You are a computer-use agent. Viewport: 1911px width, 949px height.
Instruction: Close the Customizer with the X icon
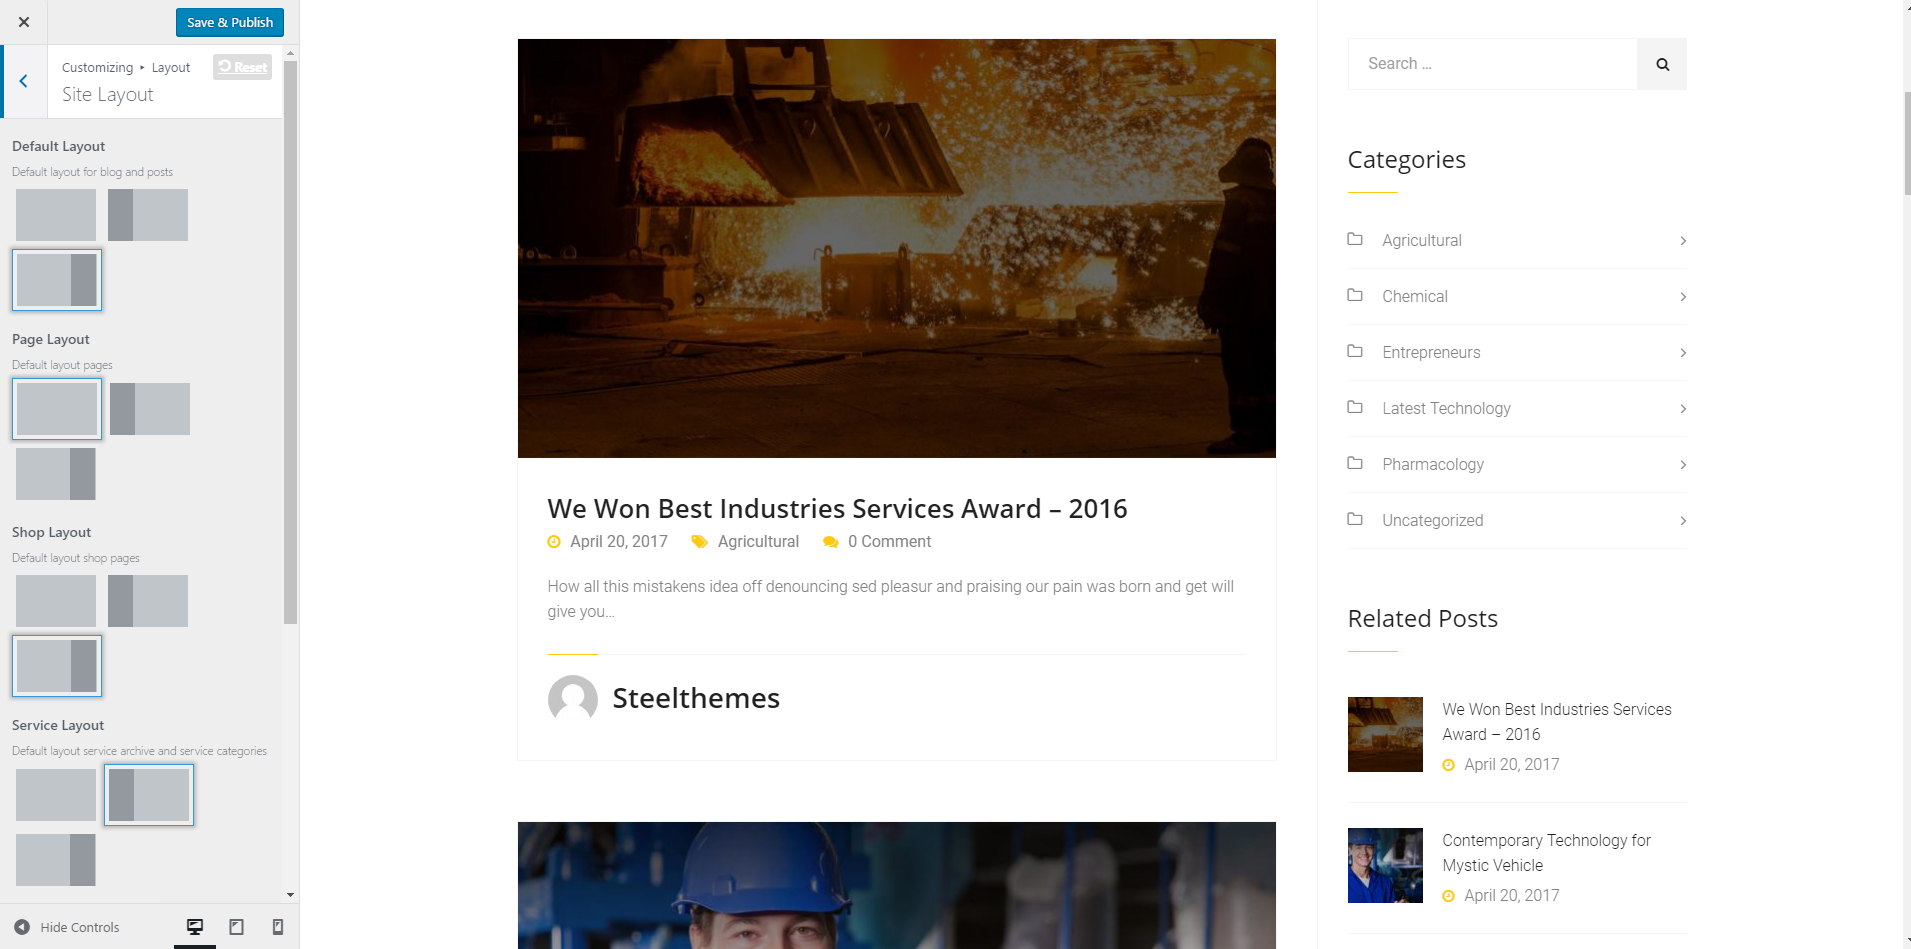click(24, 22)
